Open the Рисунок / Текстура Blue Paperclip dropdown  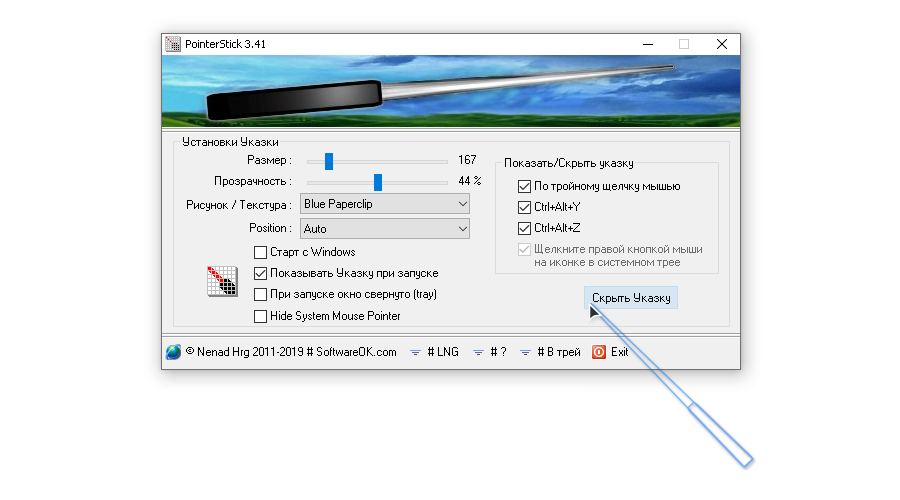[385, 204]
